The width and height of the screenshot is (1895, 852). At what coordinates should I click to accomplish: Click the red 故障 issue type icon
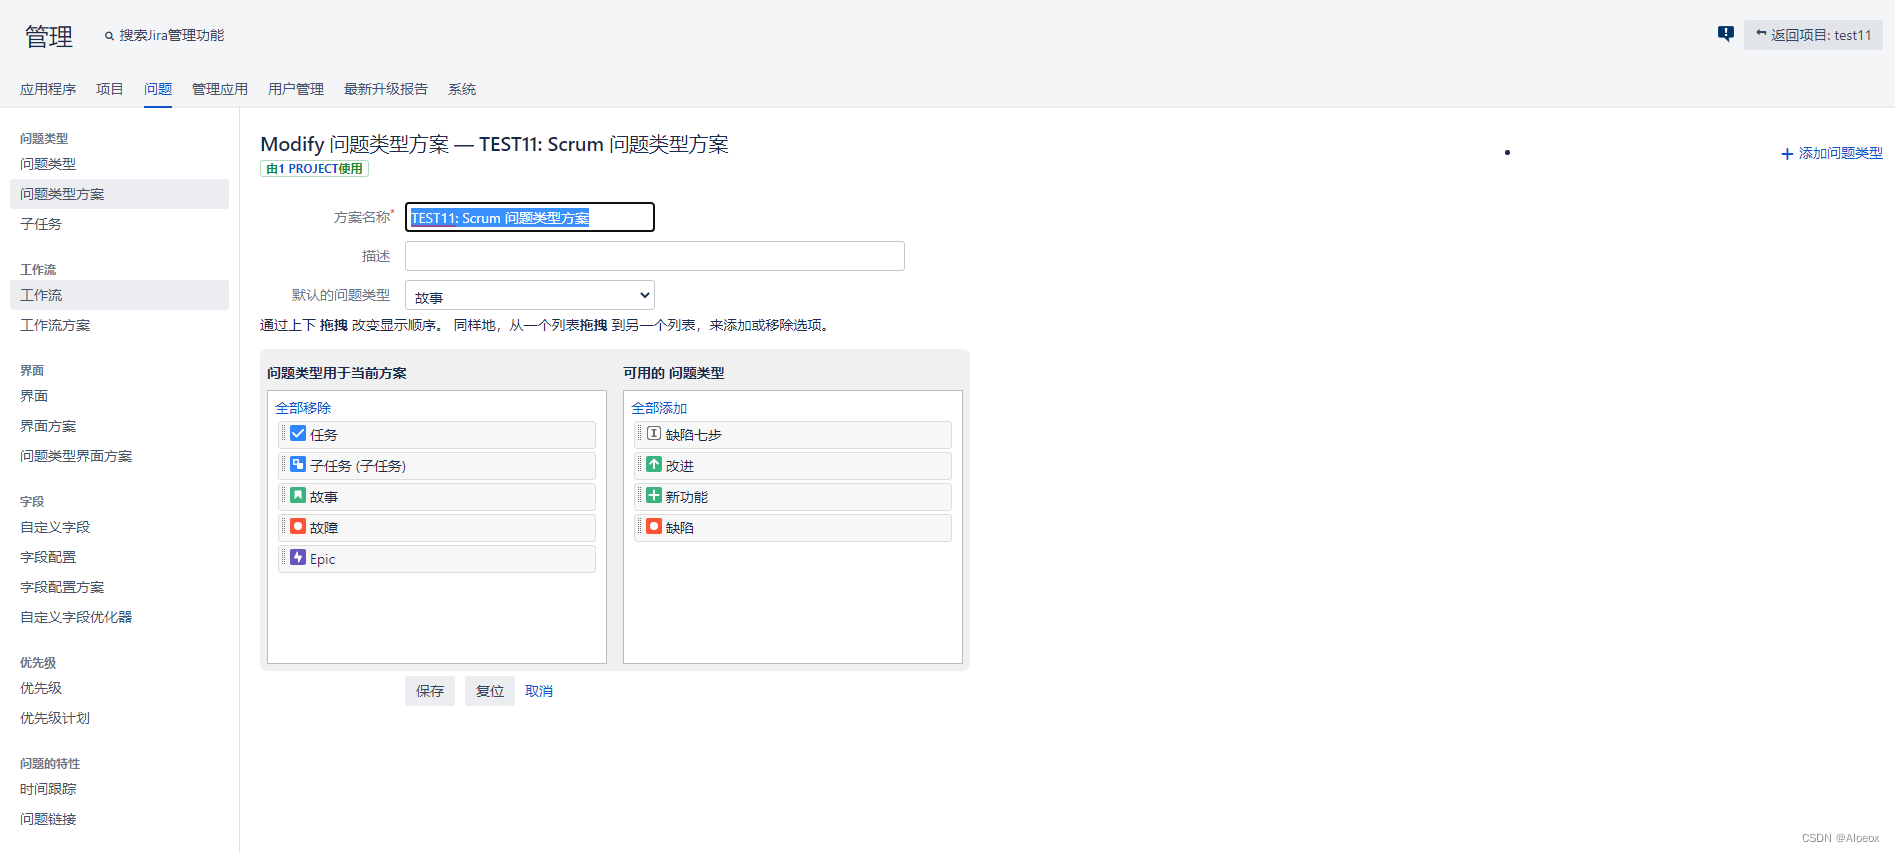[298, 527]
